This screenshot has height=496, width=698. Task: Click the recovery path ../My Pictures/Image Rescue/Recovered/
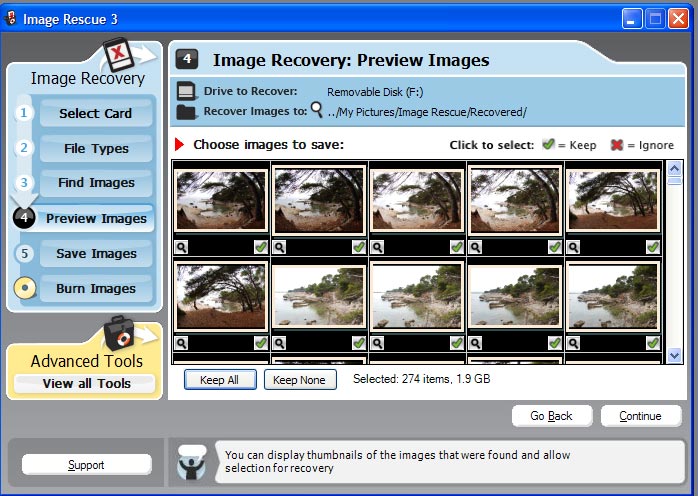[427, 112]
